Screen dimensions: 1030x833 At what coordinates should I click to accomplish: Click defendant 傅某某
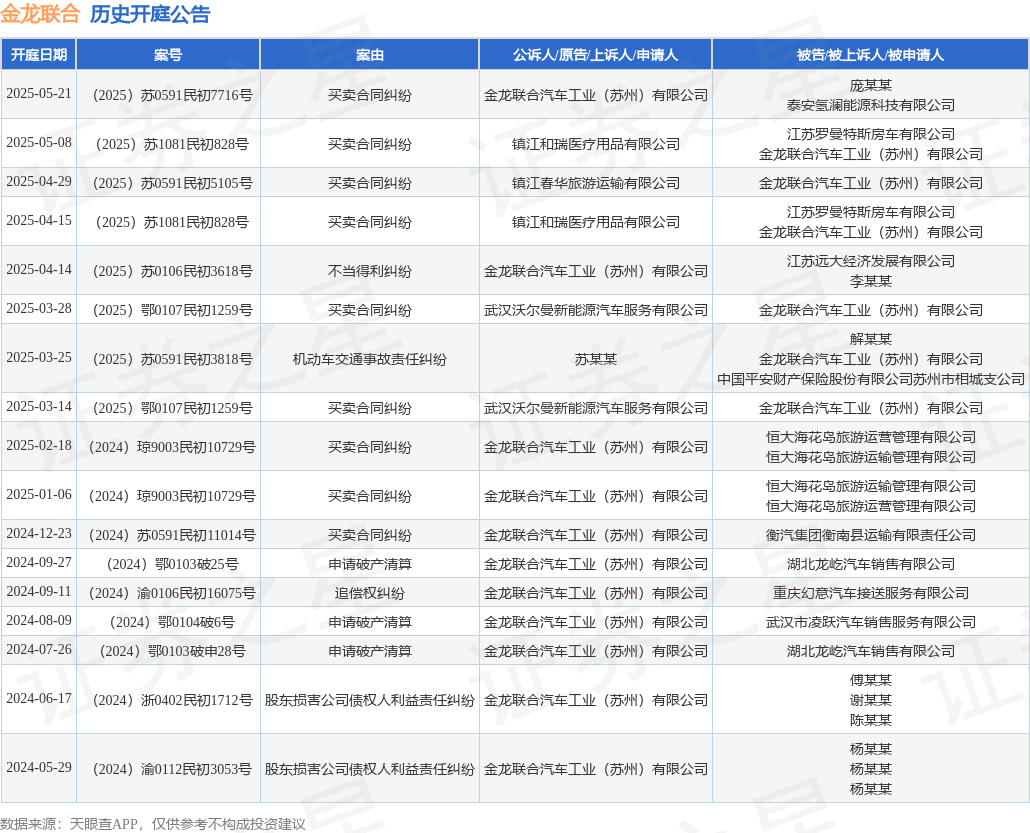click(870, 681)
